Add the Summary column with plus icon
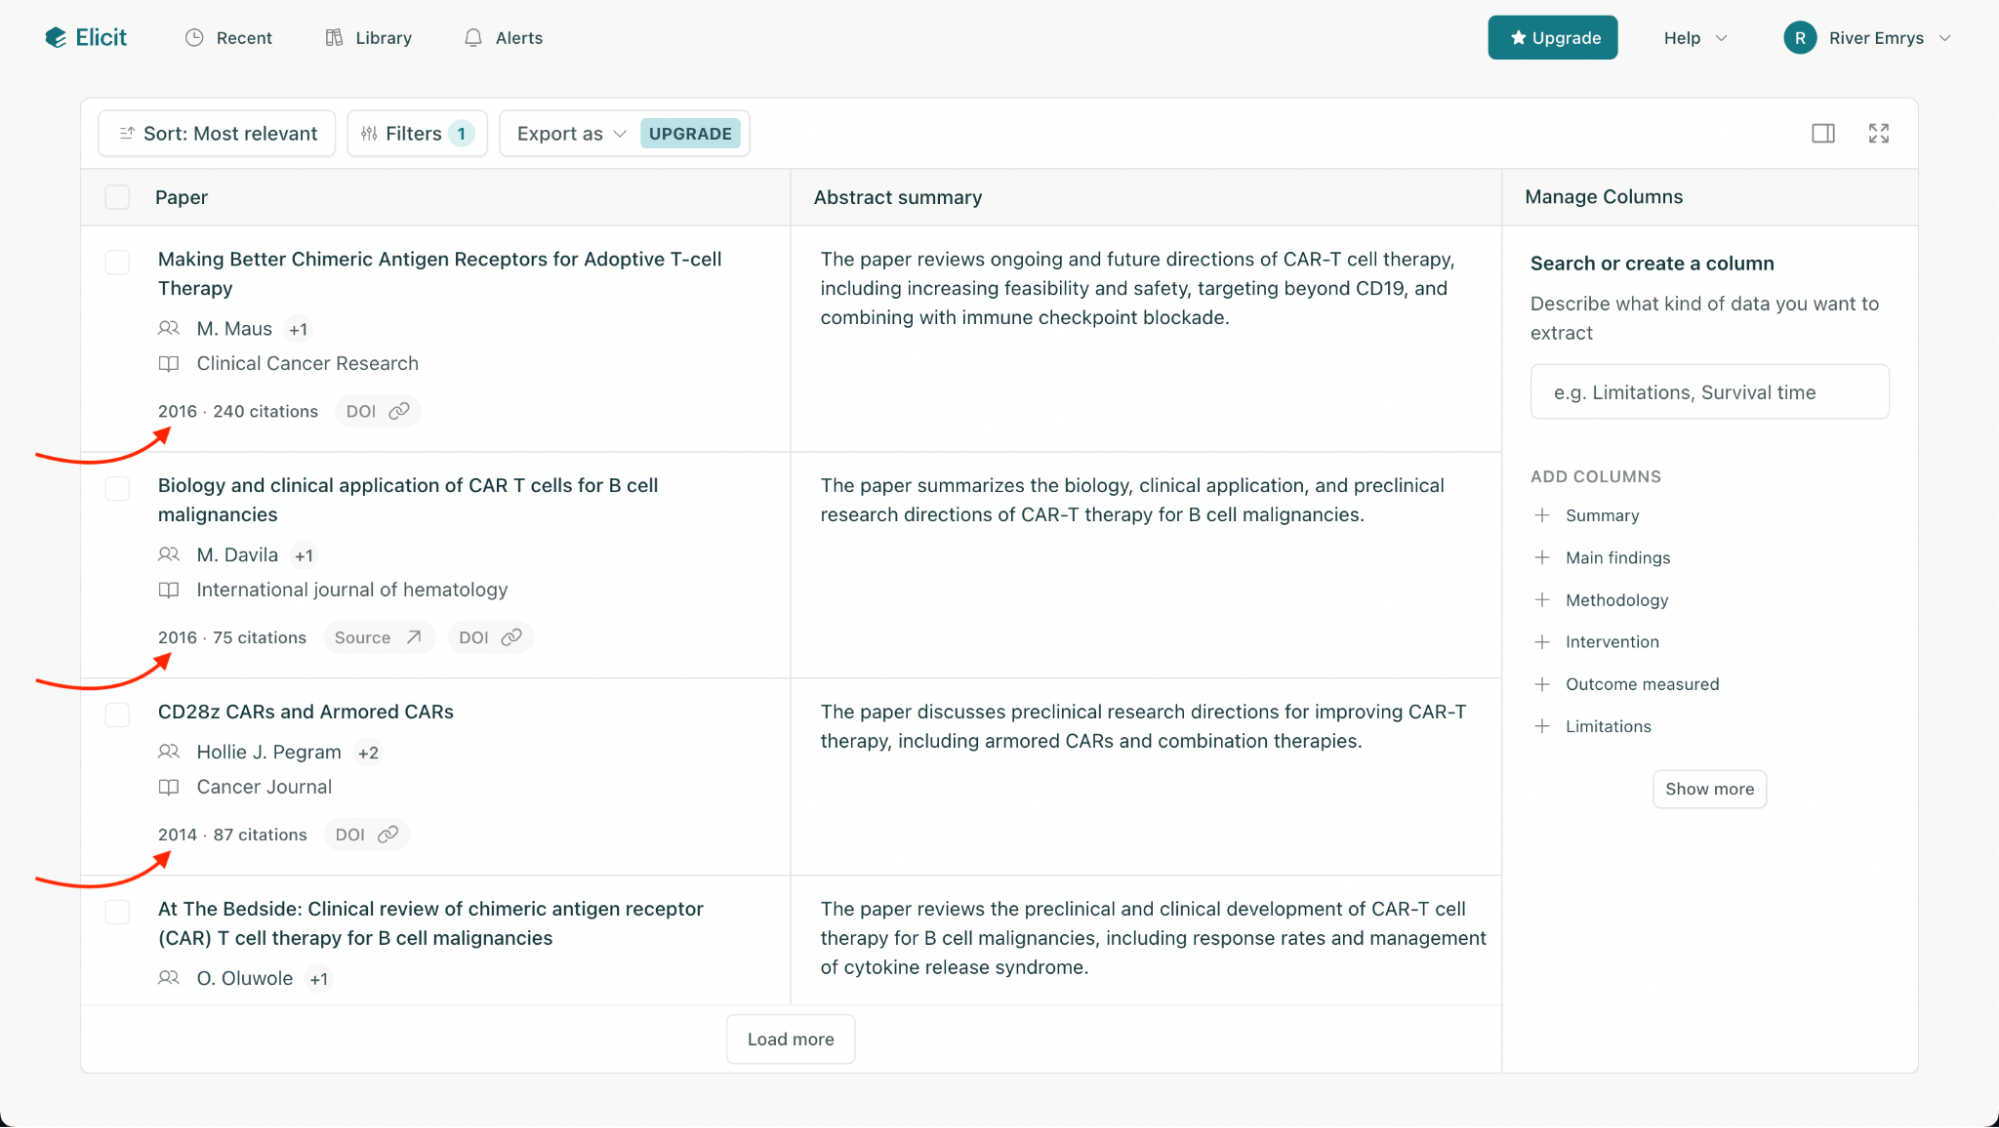This screenshot has width=1999, height=1128. coord(1542,515)
